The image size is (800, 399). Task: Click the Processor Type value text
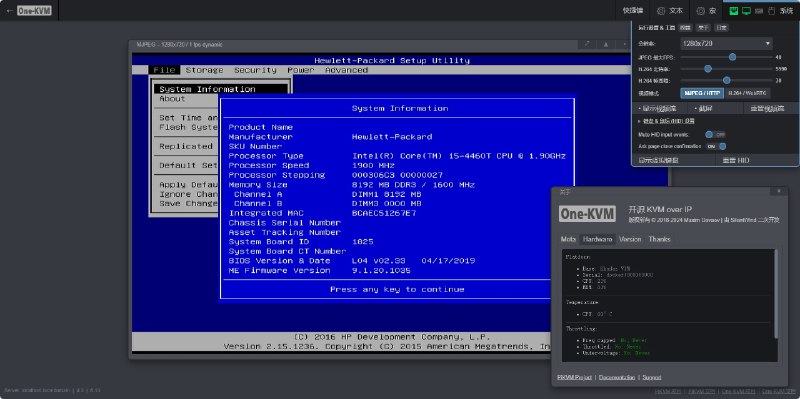[x=459, y=156]
